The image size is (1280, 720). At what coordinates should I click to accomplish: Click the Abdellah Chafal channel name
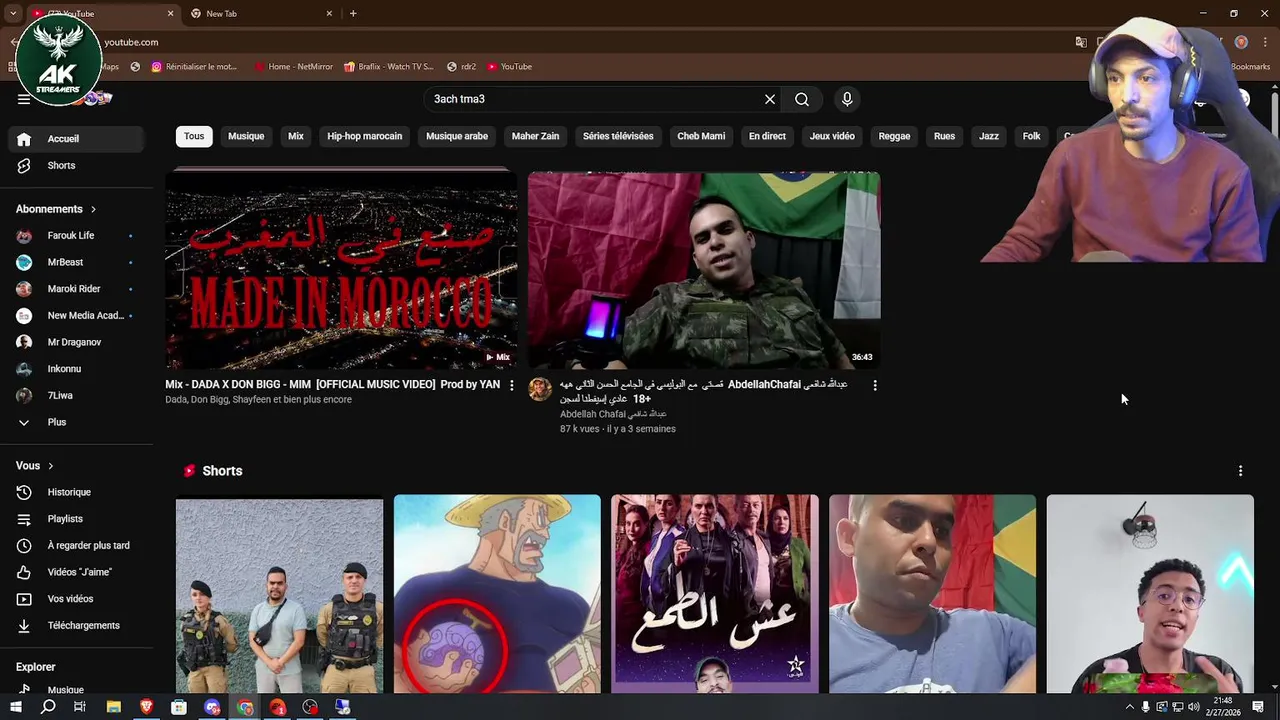[612, 414]
